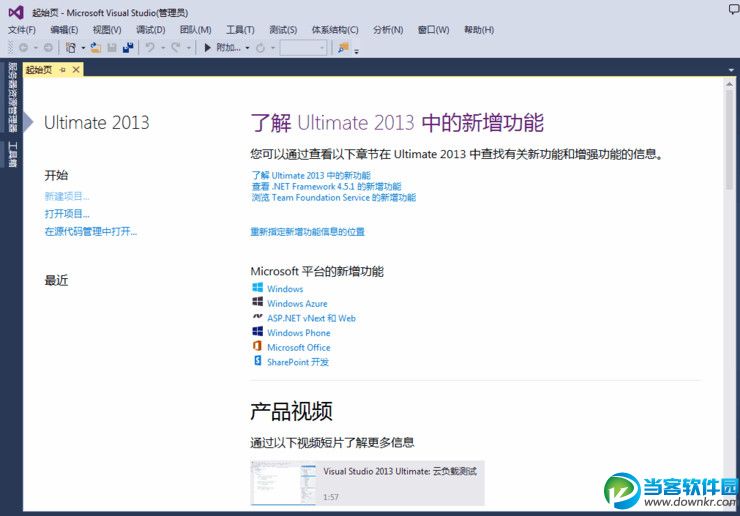The width and height of the screenshot is (740, 516).
Task: Open the ASP.NET vNext 和 Web link
Action: coord(311,318)
